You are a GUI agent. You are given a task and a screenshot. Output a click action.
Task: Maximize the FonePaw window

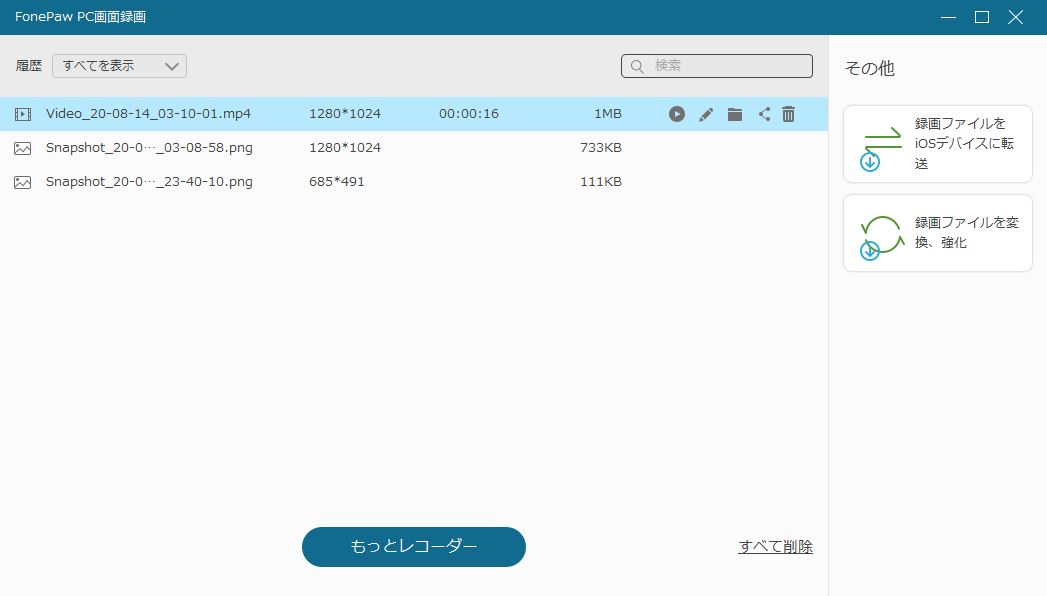(982, 17)
